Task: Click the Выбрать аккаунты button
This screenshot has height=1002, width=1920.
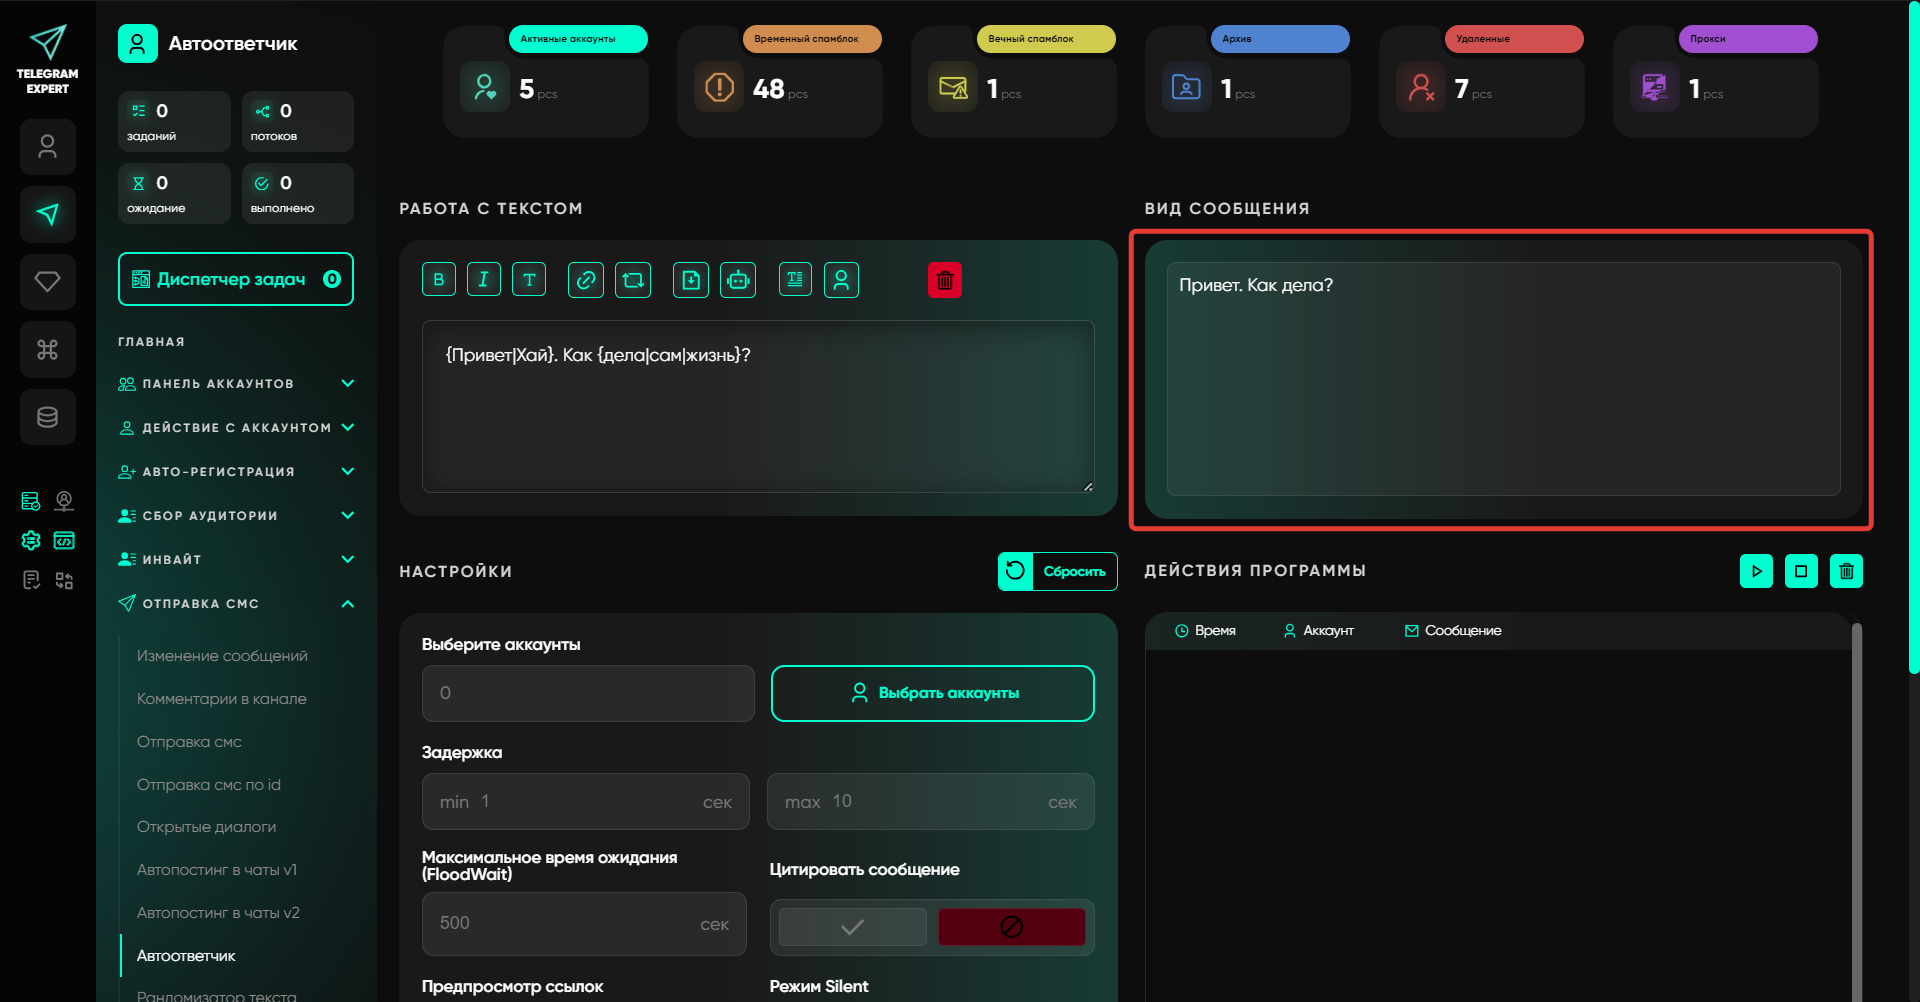Action: [x=932, y=693]
